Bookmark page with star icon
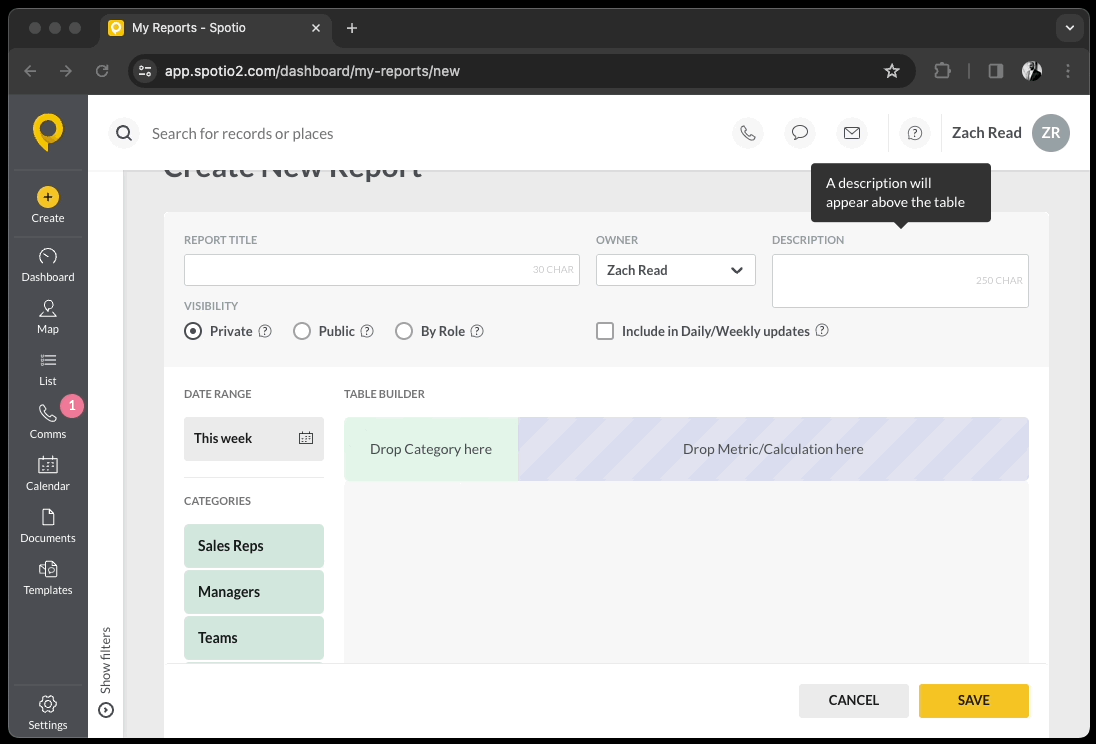This screenshot has height=744, width=1096. (x=891, y=71)
